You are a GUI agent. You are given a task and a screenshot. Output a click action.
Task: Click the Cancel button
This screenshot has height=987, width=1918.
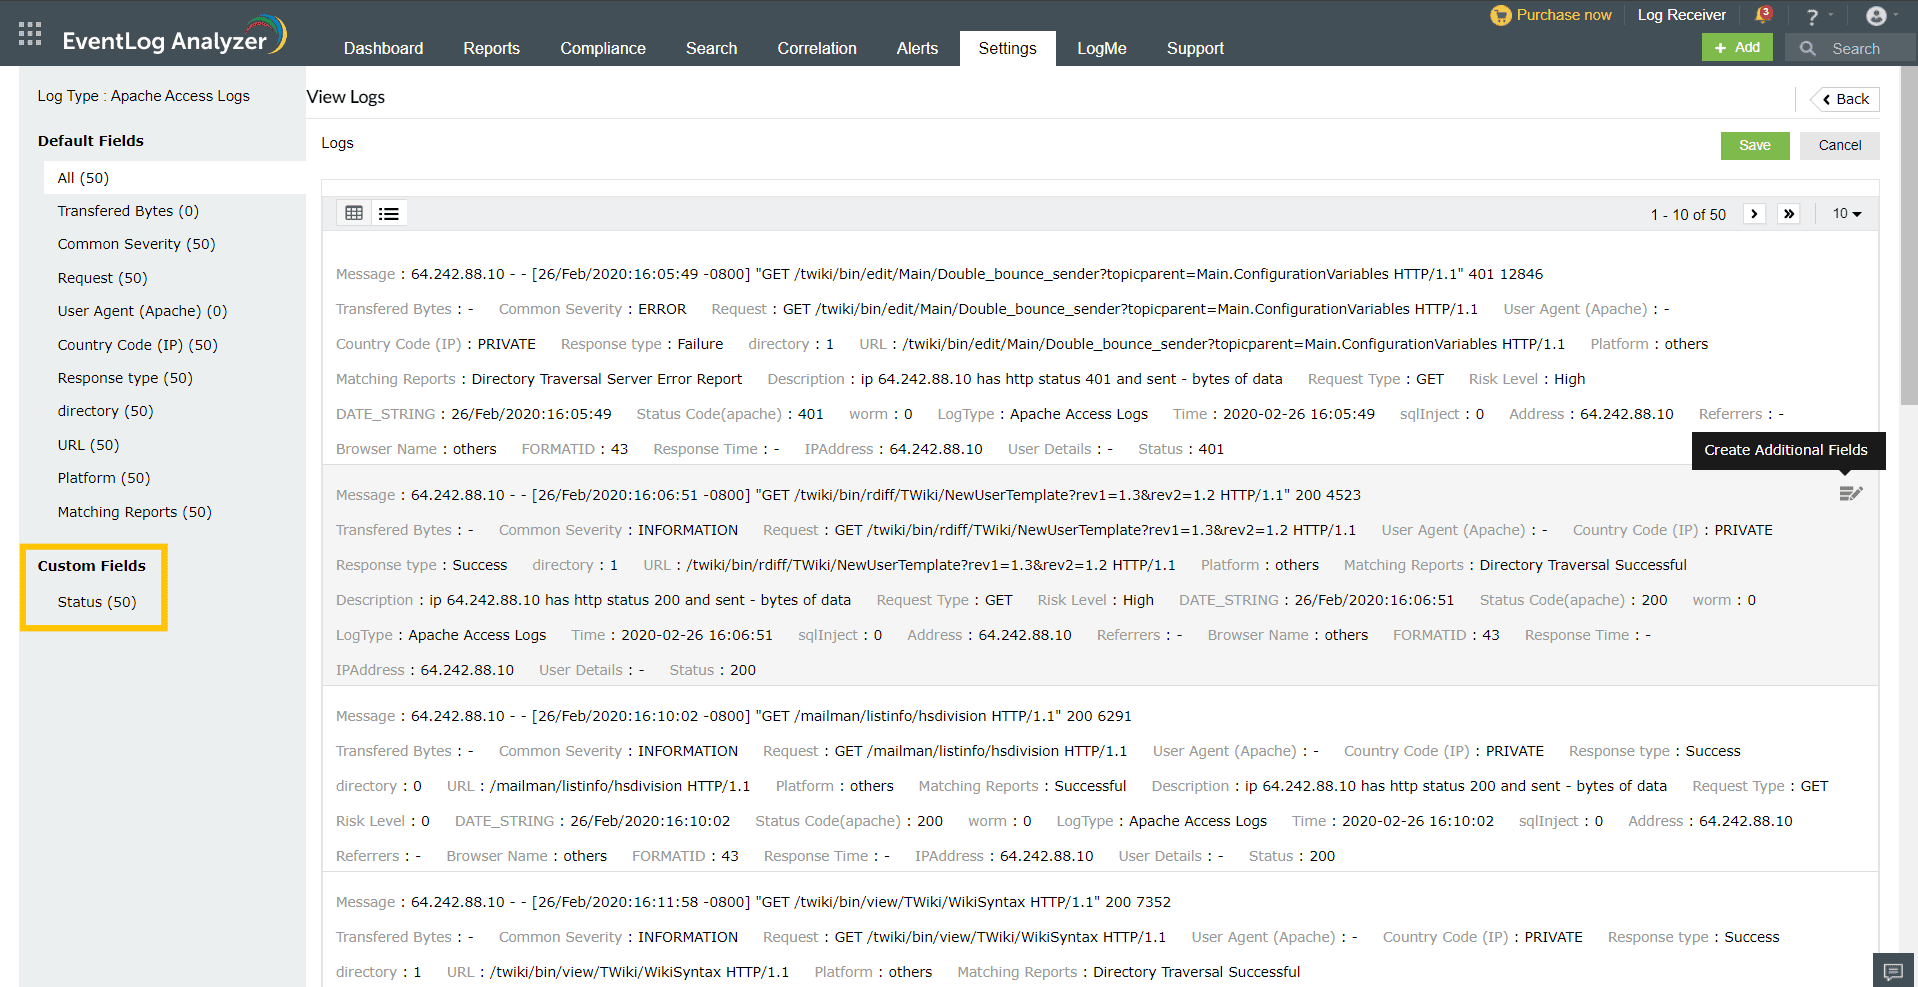tap(1839, 145)
